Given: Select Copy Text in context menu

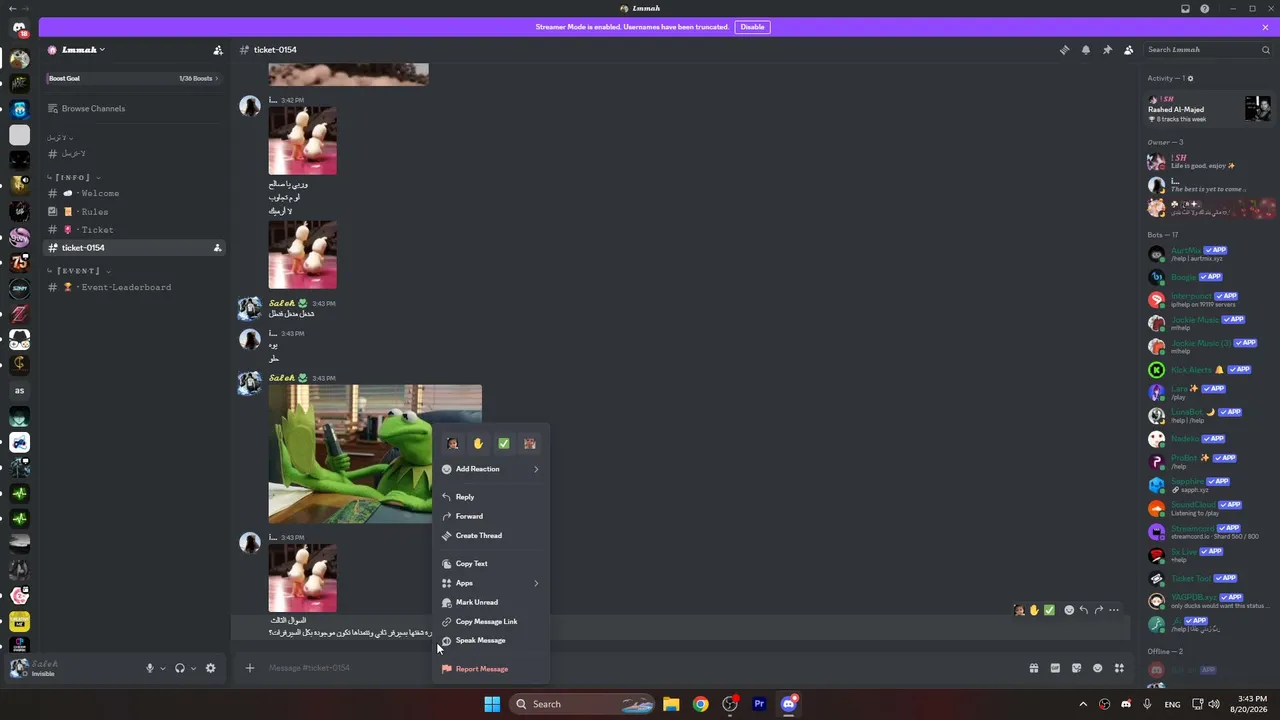Looking at the screenshot, I should point(490,564).
